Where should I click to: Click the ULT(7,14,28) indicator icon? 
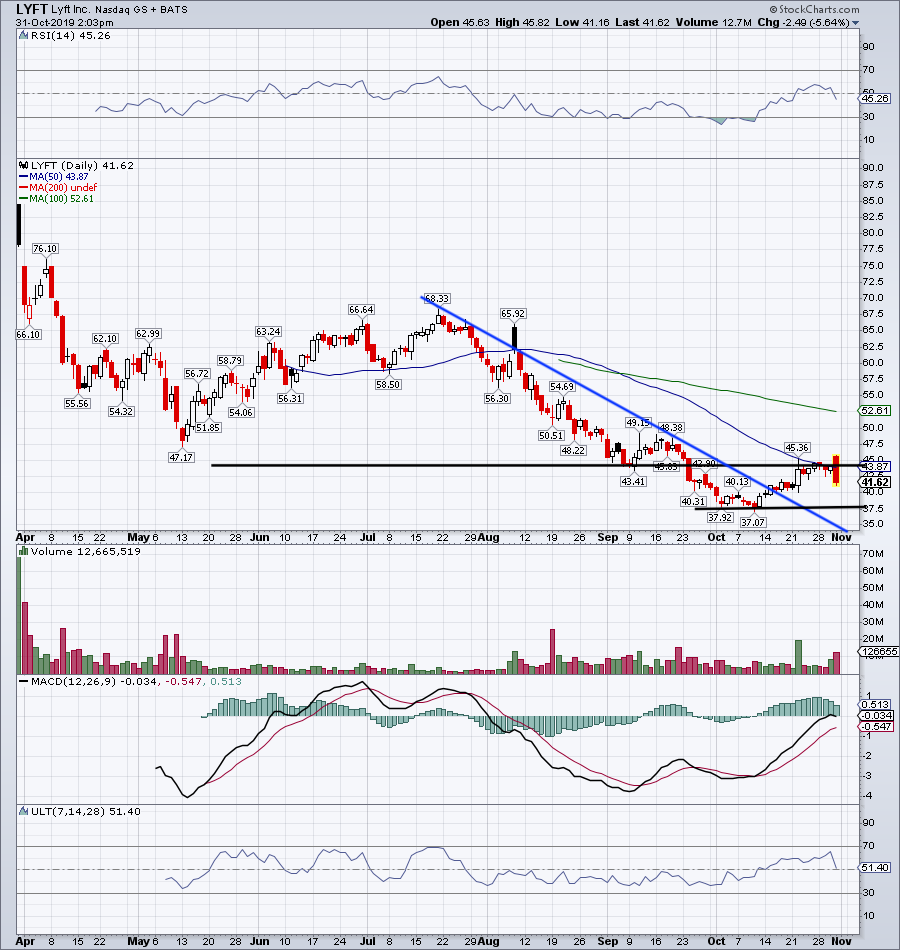click(23, 811)
